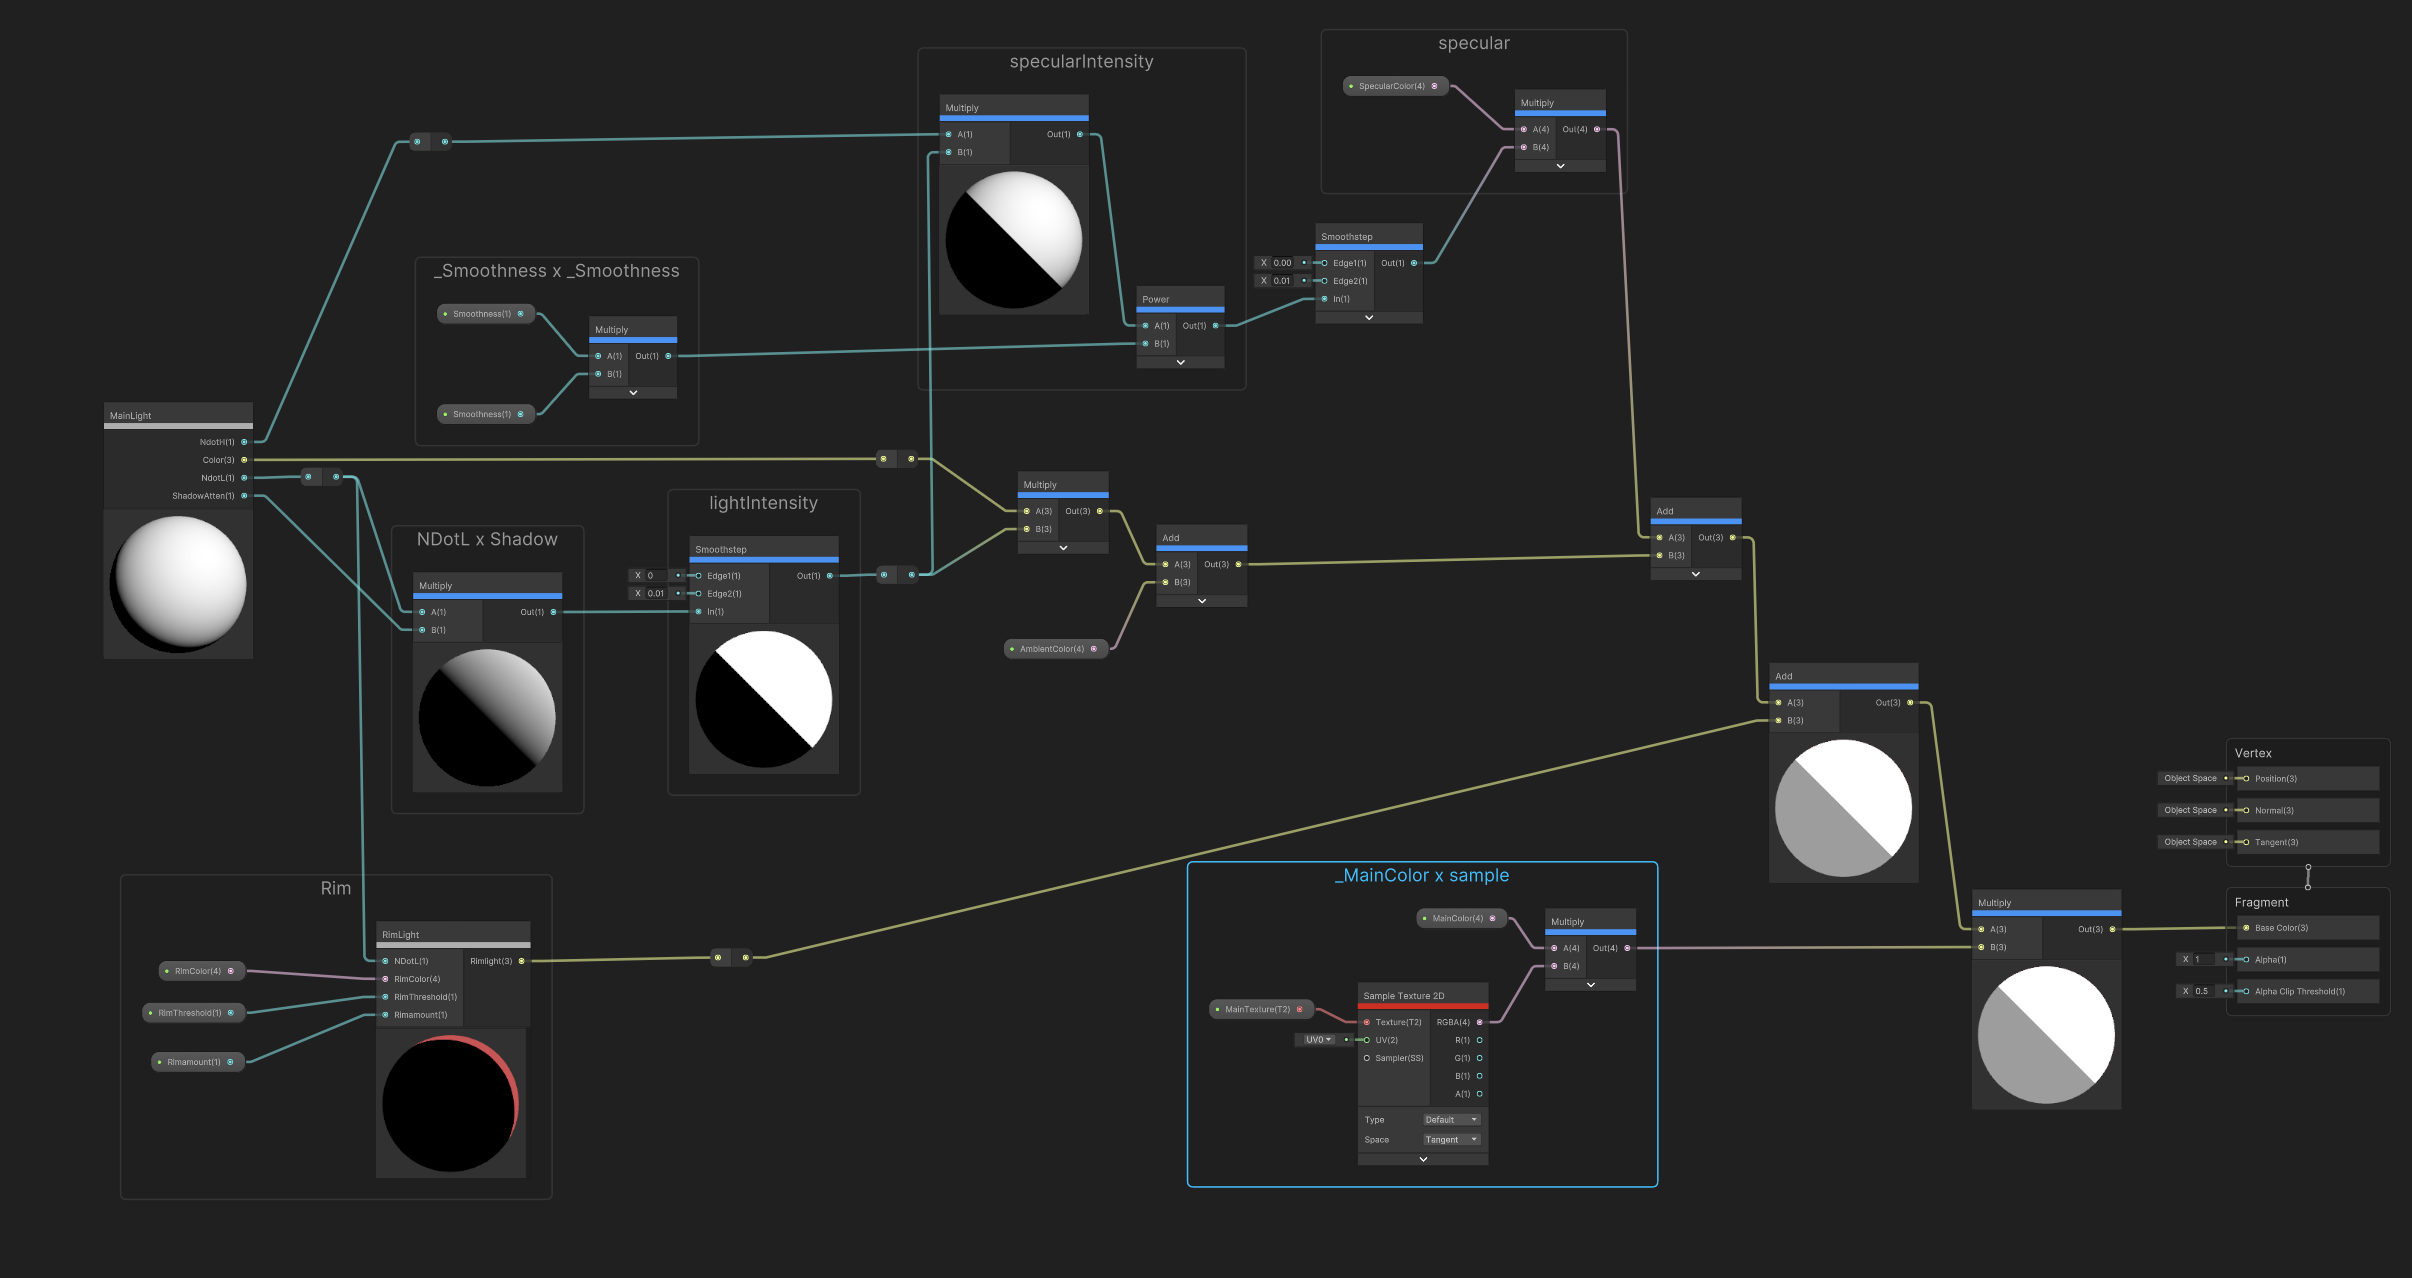2412x1278 pixels.
Task: Select the RimThreshold(1) property node
Action: (193, 1013)
